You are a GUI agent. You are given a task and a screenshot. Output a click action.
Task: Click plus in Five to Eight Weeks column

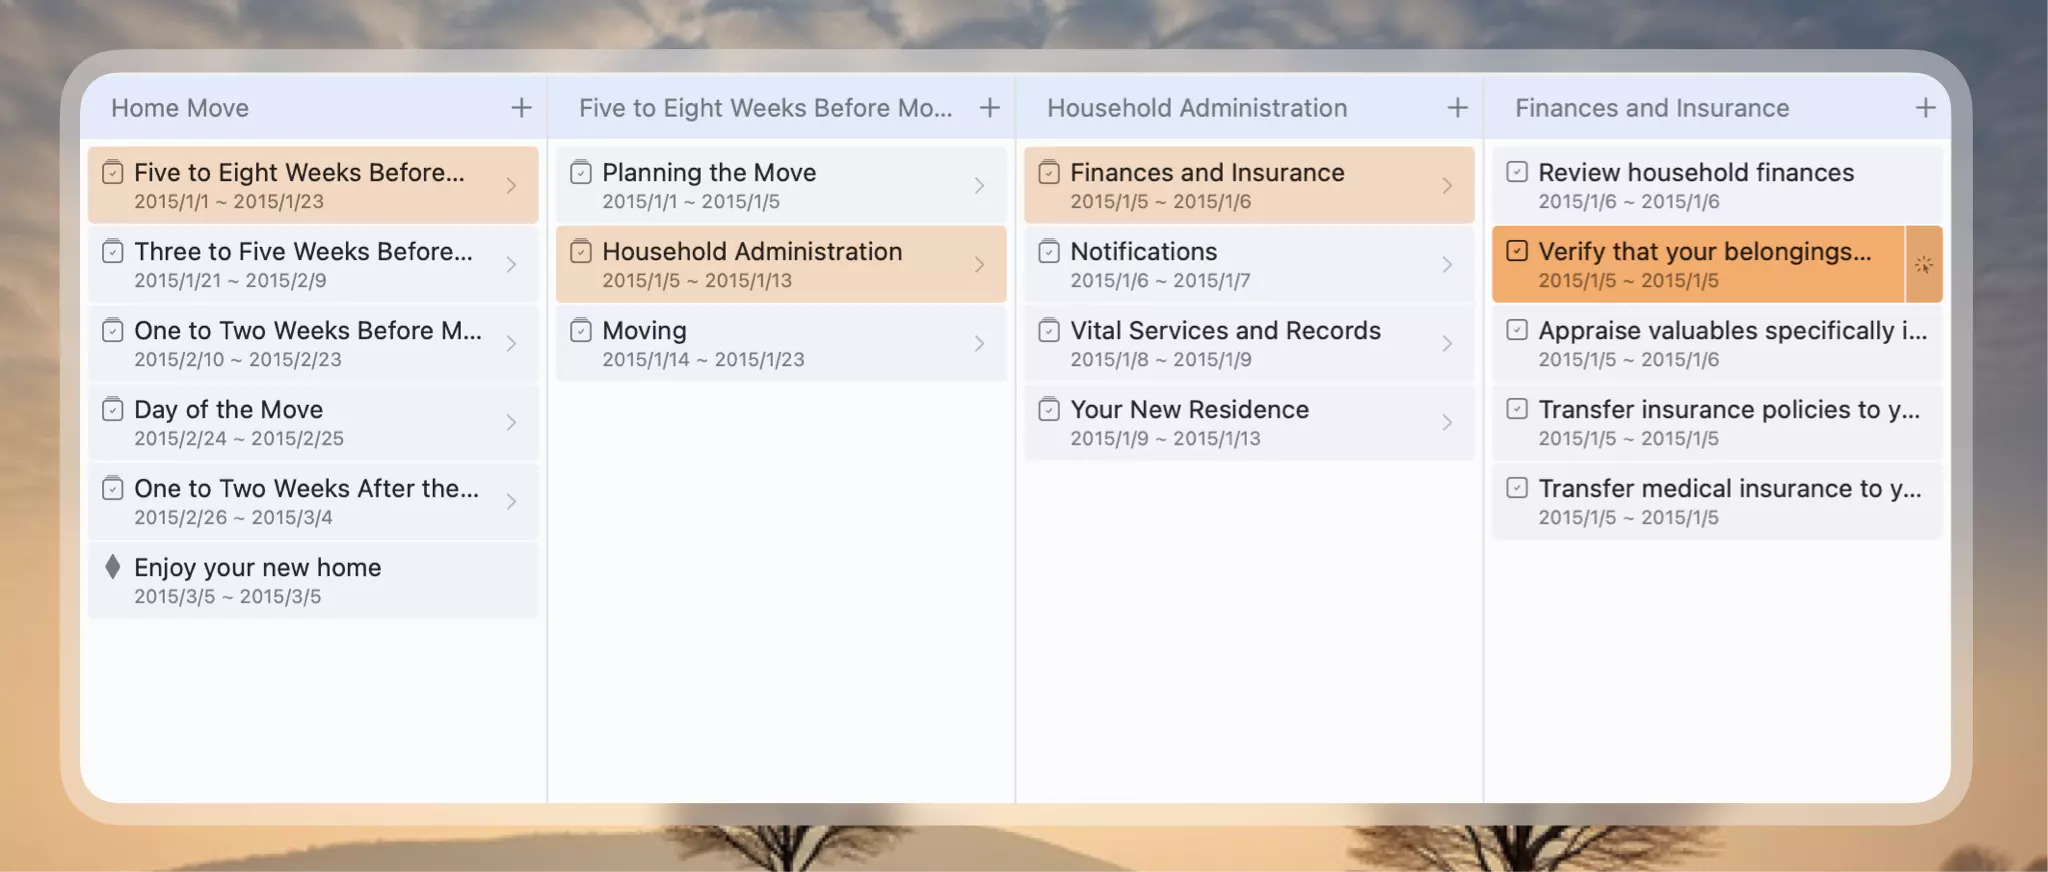click(989, 108)
